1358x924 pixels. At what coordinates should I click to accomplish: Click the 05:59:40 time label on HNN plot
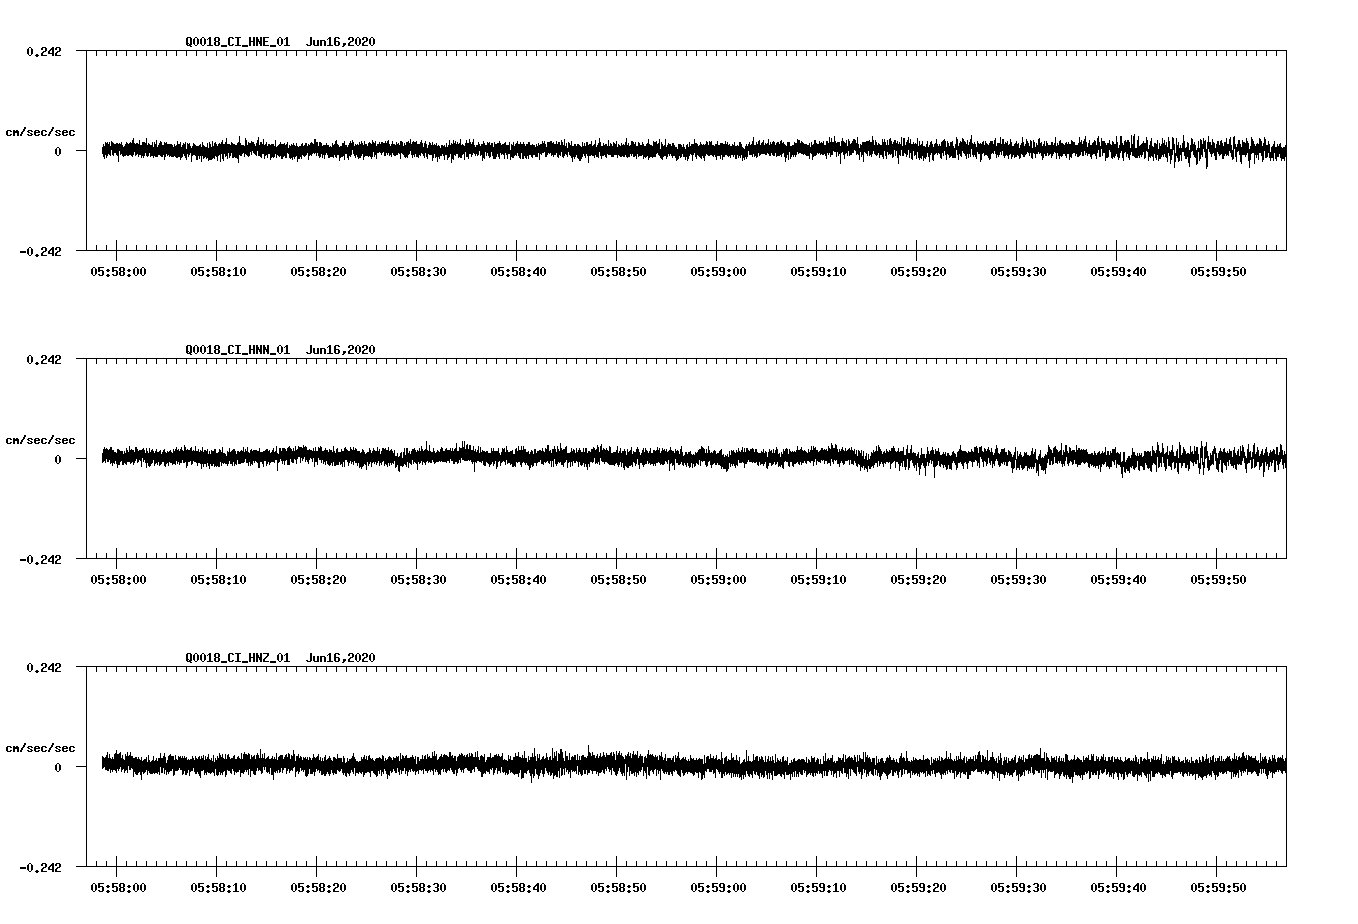[1118, 580]
